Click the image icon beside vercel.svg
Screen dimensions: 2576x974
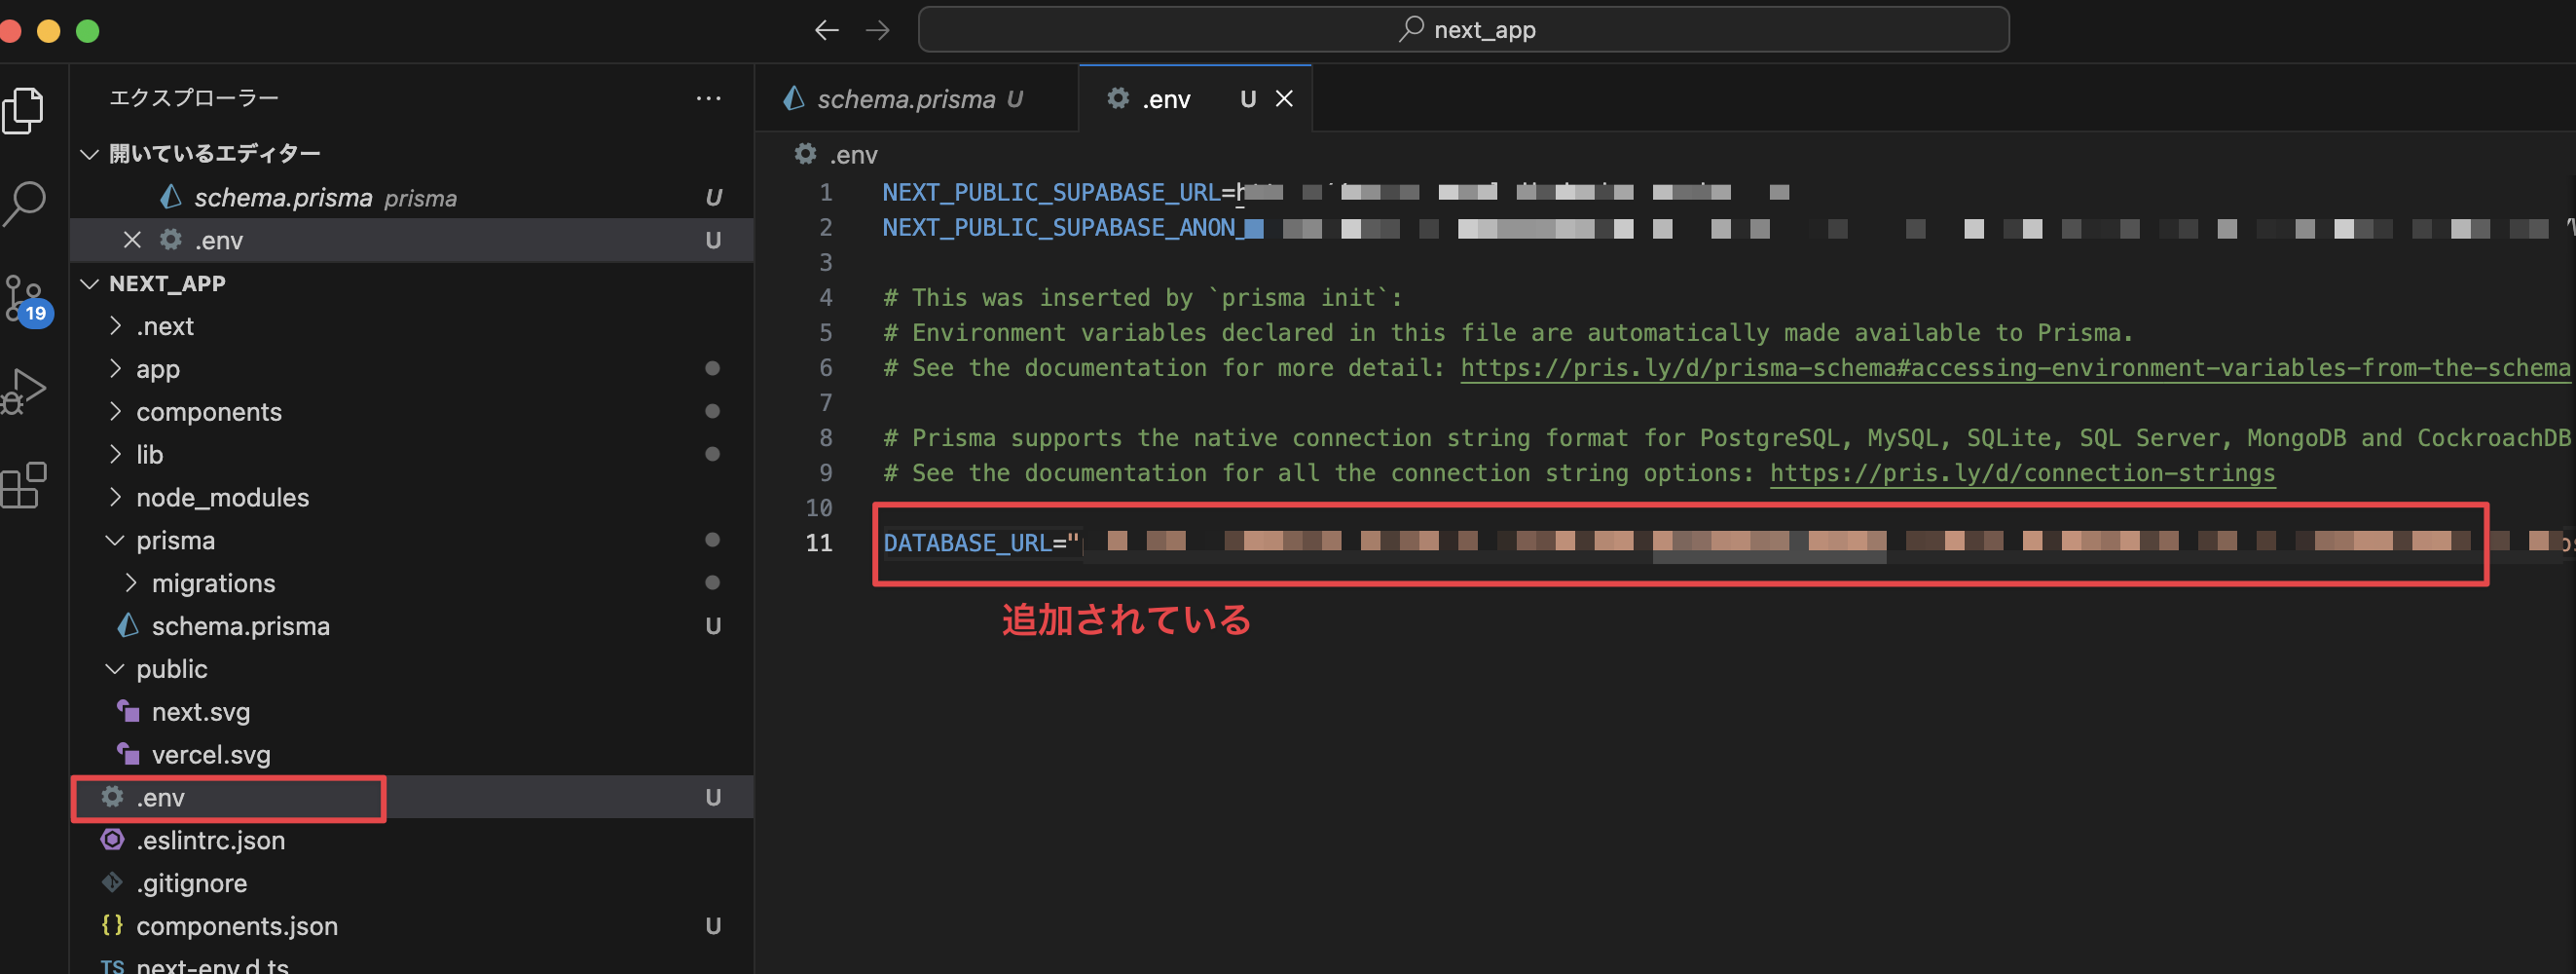click(x=128, y=754)
